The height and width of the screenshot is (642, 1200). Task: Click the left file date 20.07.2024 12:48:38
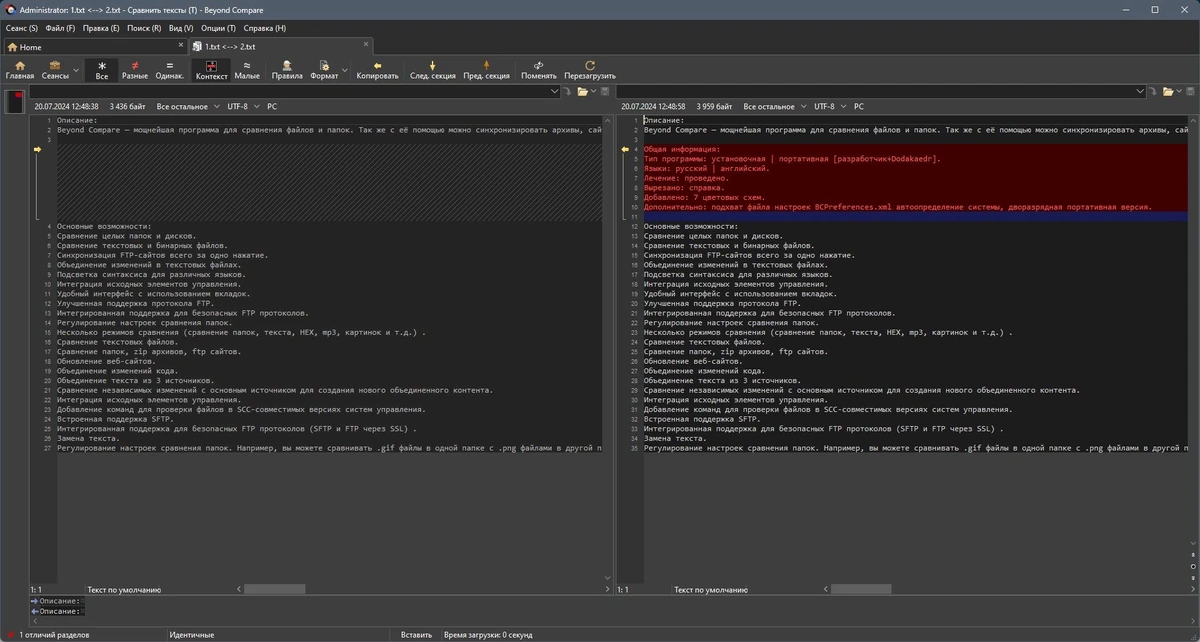(x=66, y=106)
